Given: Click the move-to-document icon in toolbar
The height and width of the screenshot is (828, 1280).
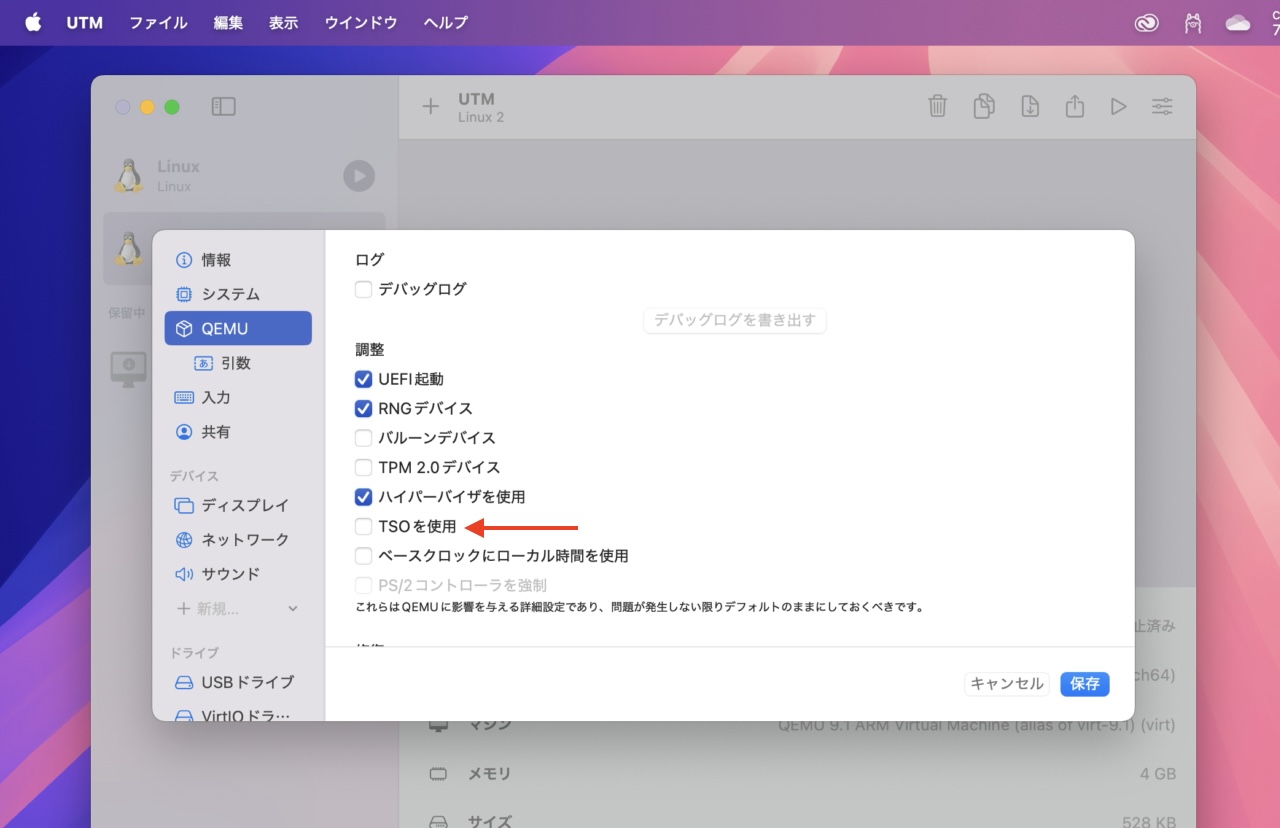Looking at the screenshot, I should tap(1030, 106).
